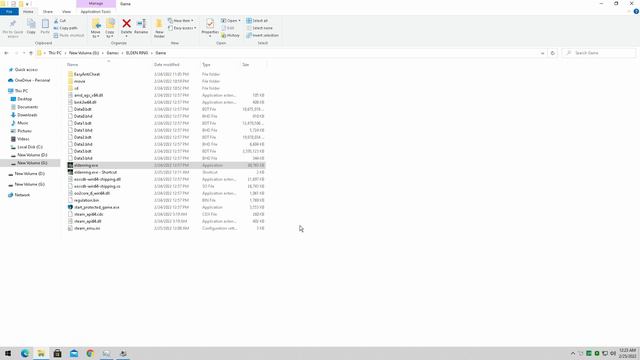
Task: Open the Application Tools tab
Action: [96, 11]
